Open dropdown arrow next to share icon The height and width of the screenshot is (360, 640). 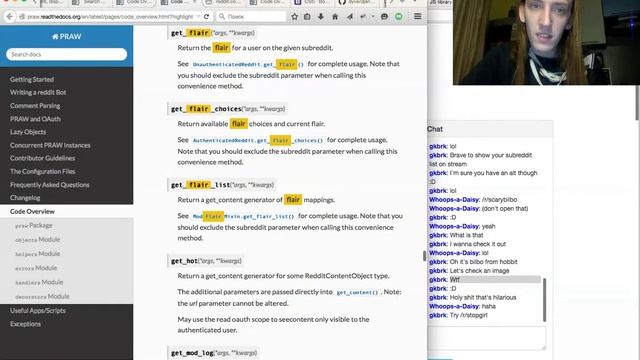[x=373, y=17]
